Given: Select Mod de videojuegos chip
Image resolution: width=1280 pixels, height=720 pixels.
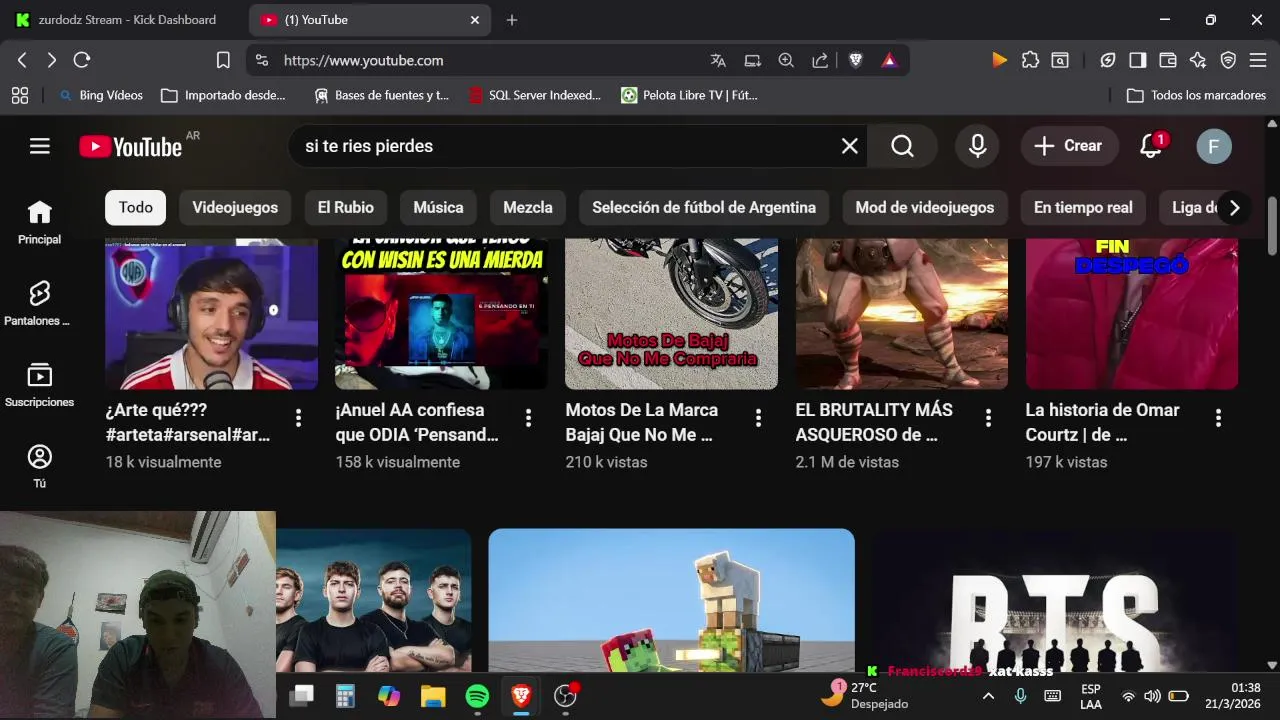Looking at the screenshot, I should (925, 208).
